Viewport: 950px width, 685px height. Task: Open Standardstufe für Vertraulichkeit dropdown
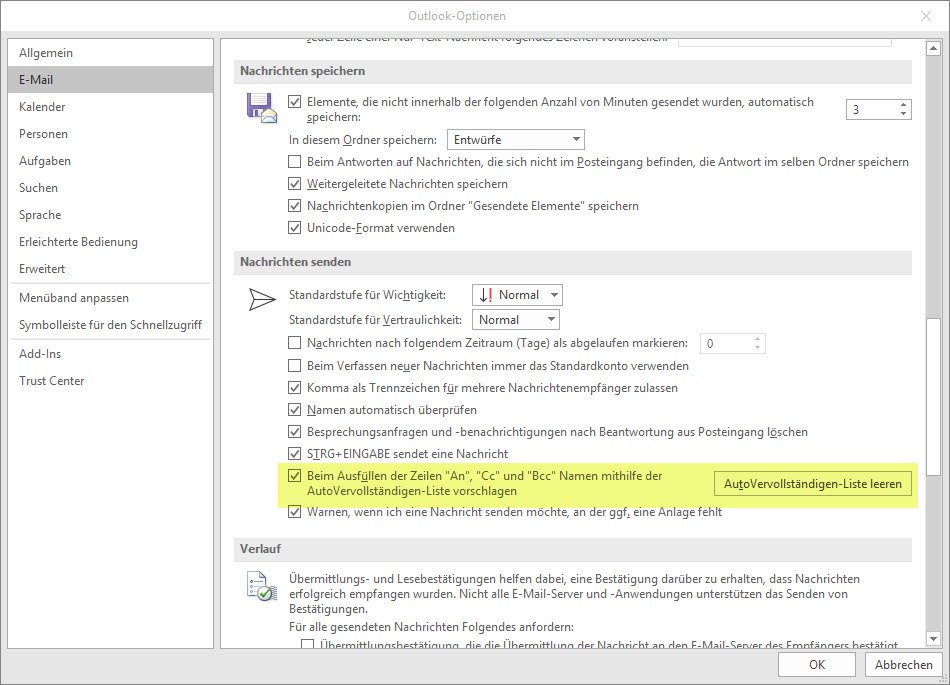click(x=516, y=320)
